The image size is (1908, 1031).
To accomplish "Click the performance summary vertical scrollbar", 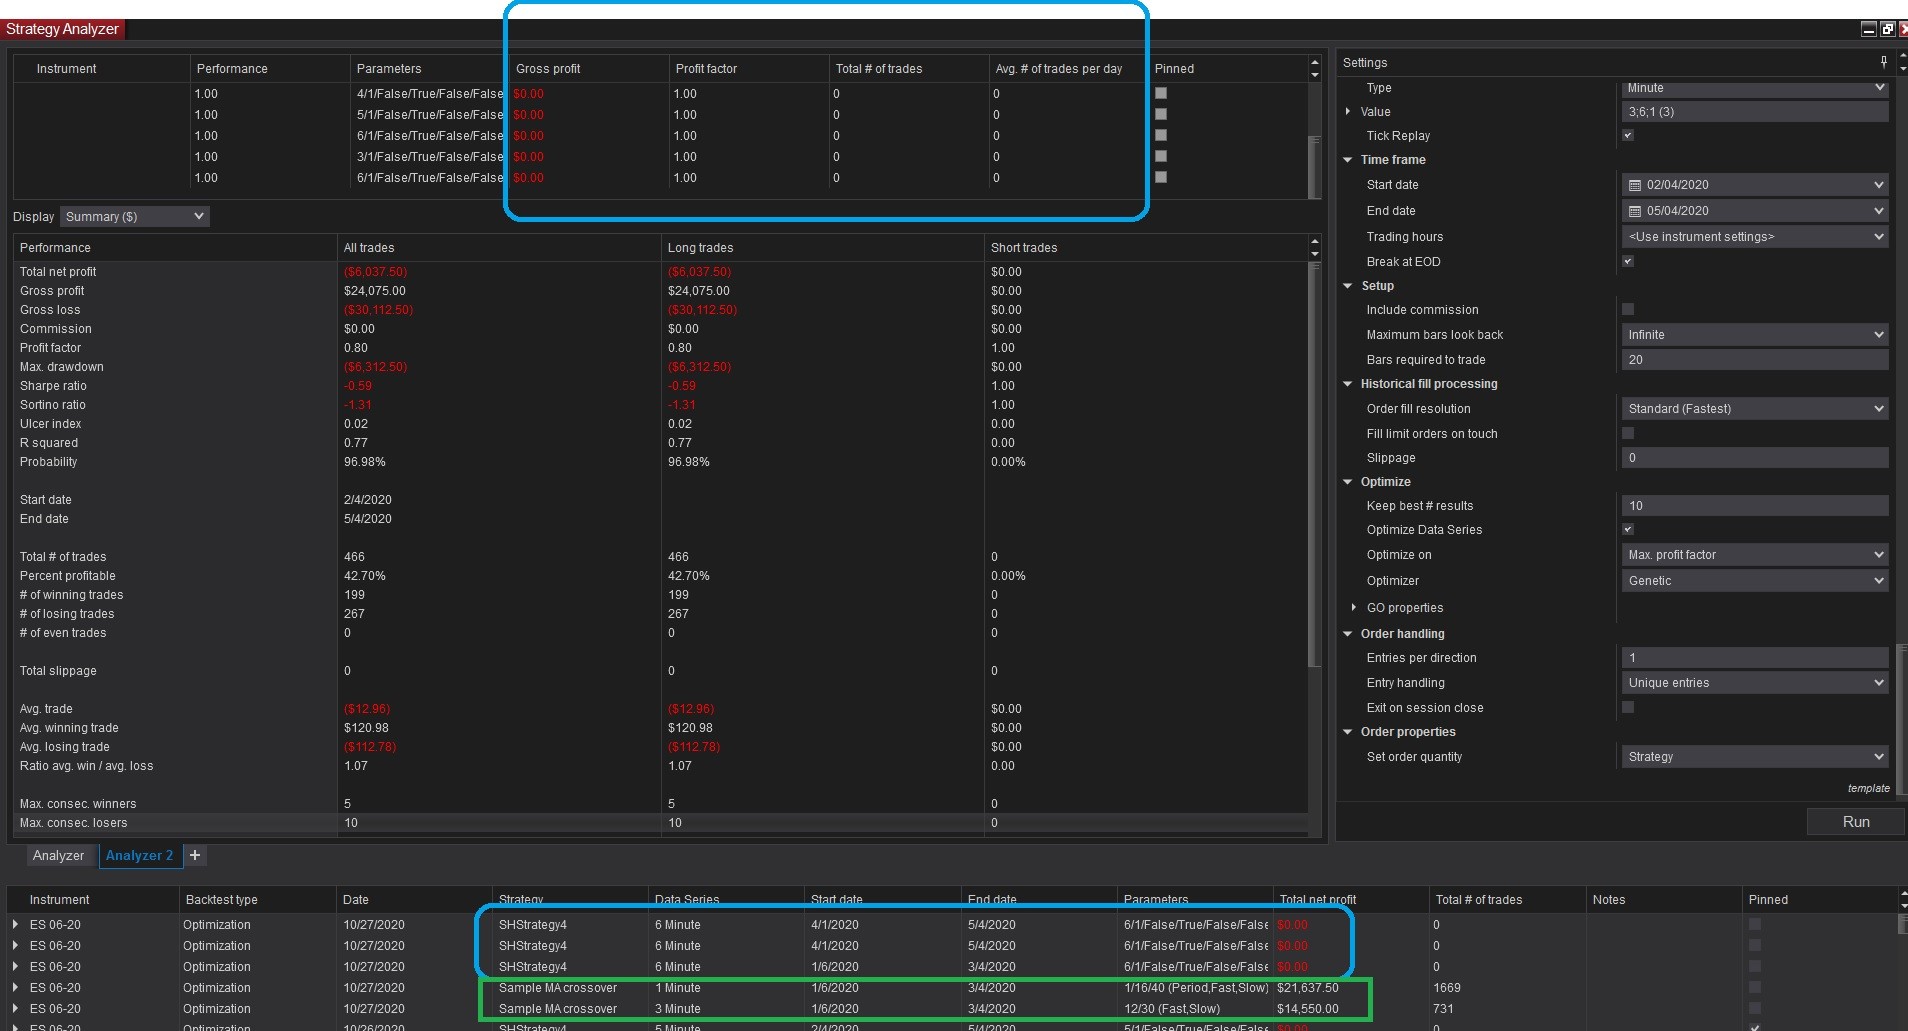I will tap(1314, 460).
